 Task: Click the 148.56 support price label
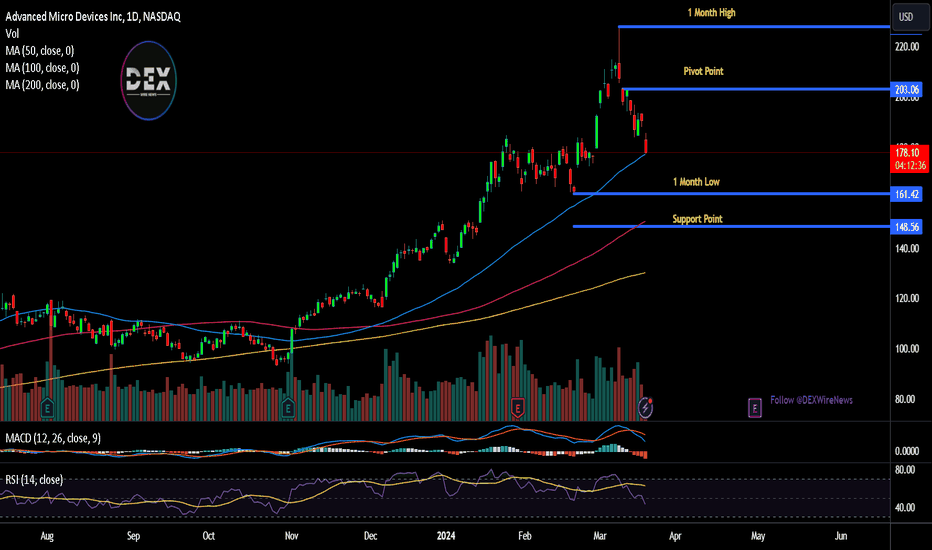pos(906,227)
